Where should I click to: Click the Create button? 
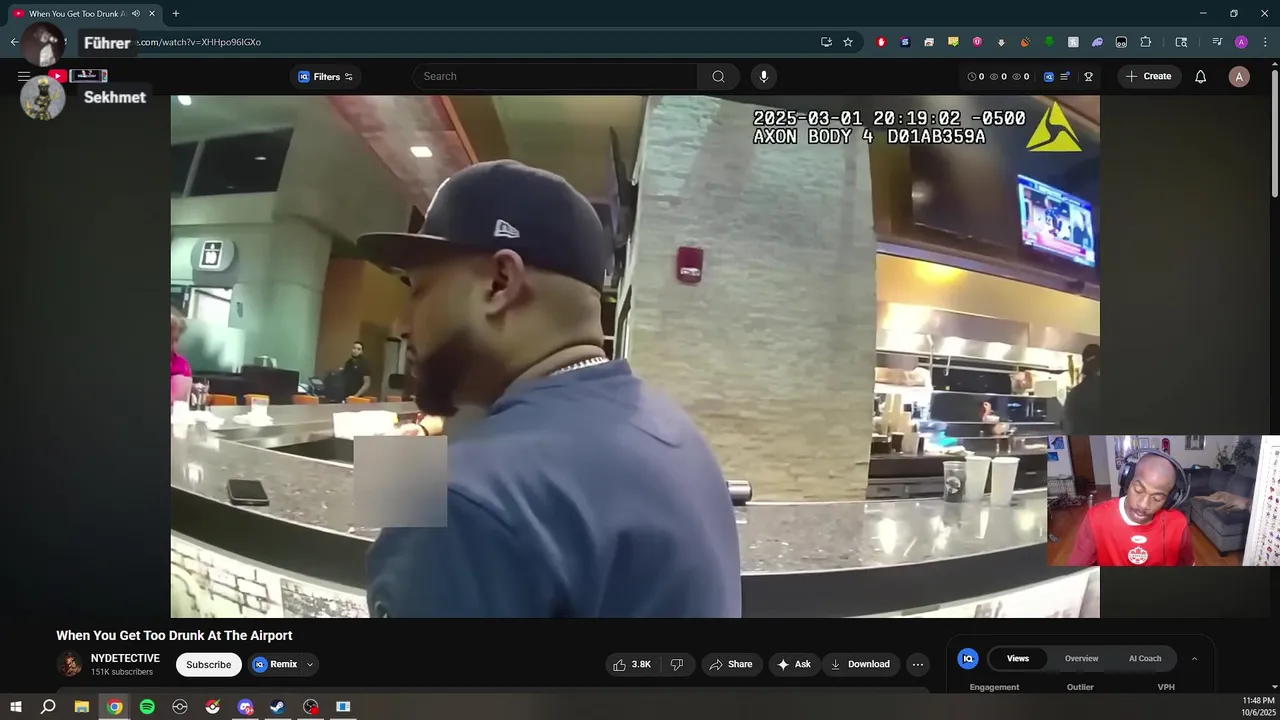click(x=1149, y=77)
